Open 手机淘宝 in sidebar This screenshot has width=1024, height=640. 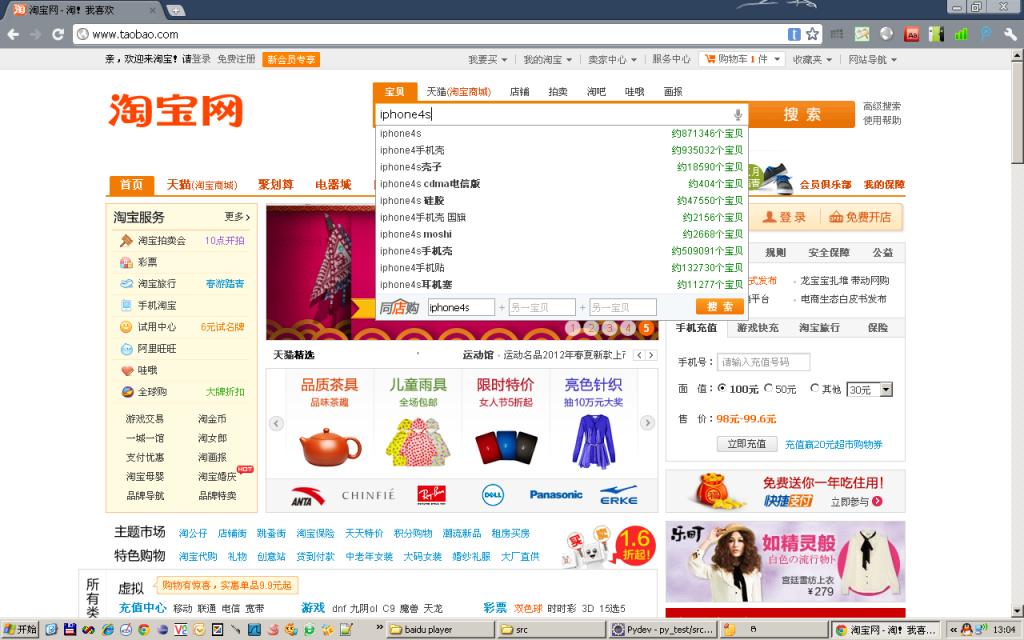[x=157, y=305]
